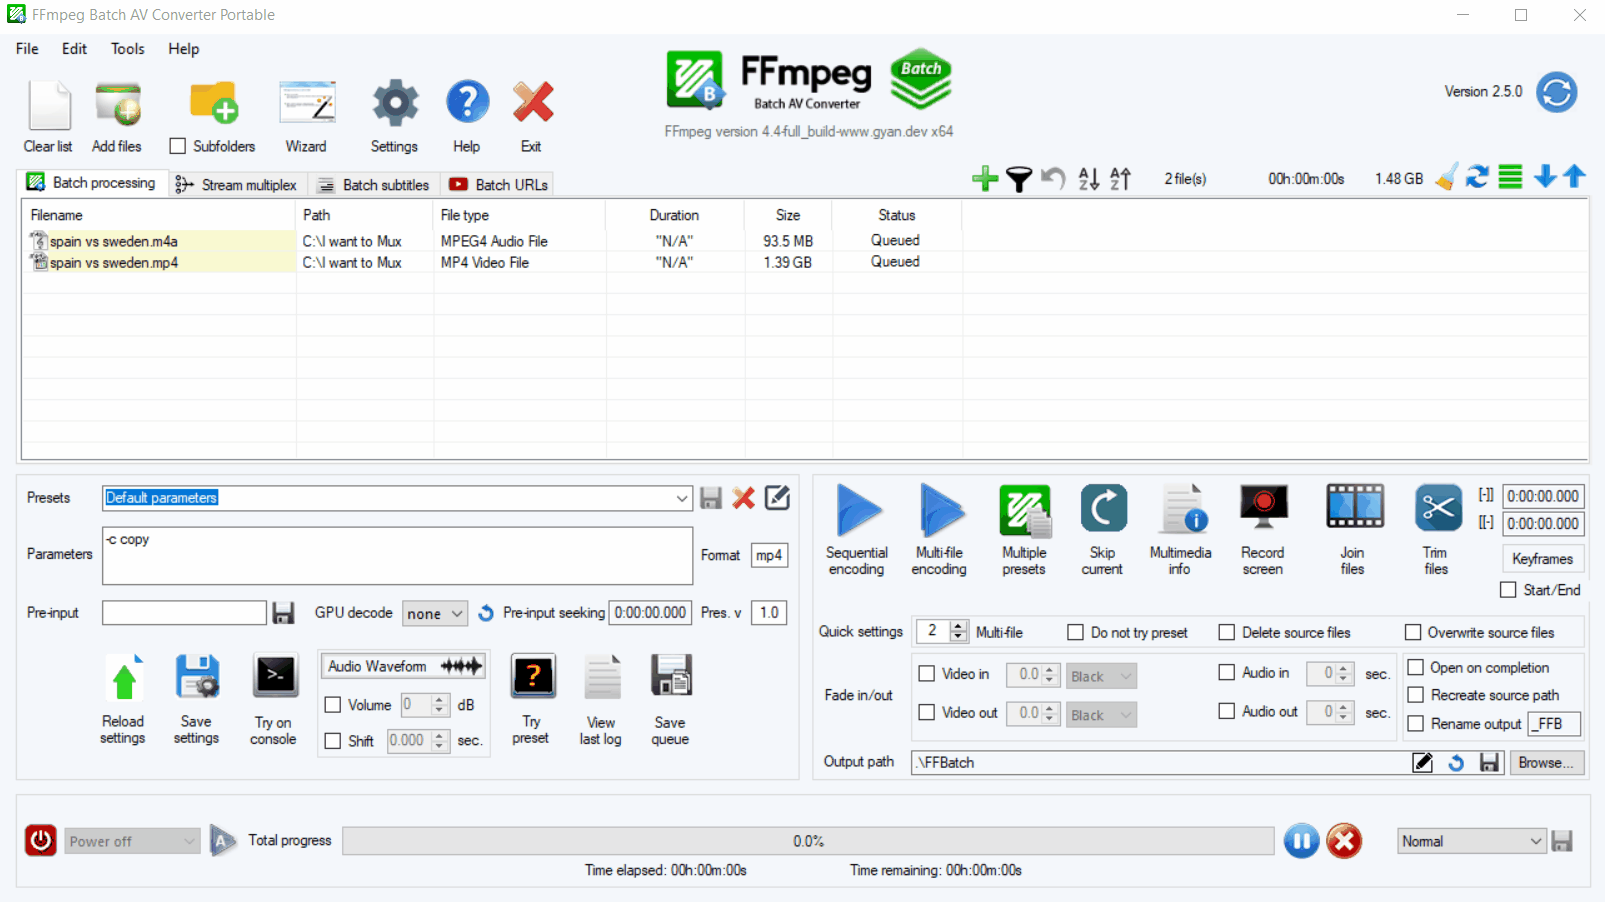Start Sequential encoding

[857, 510]
